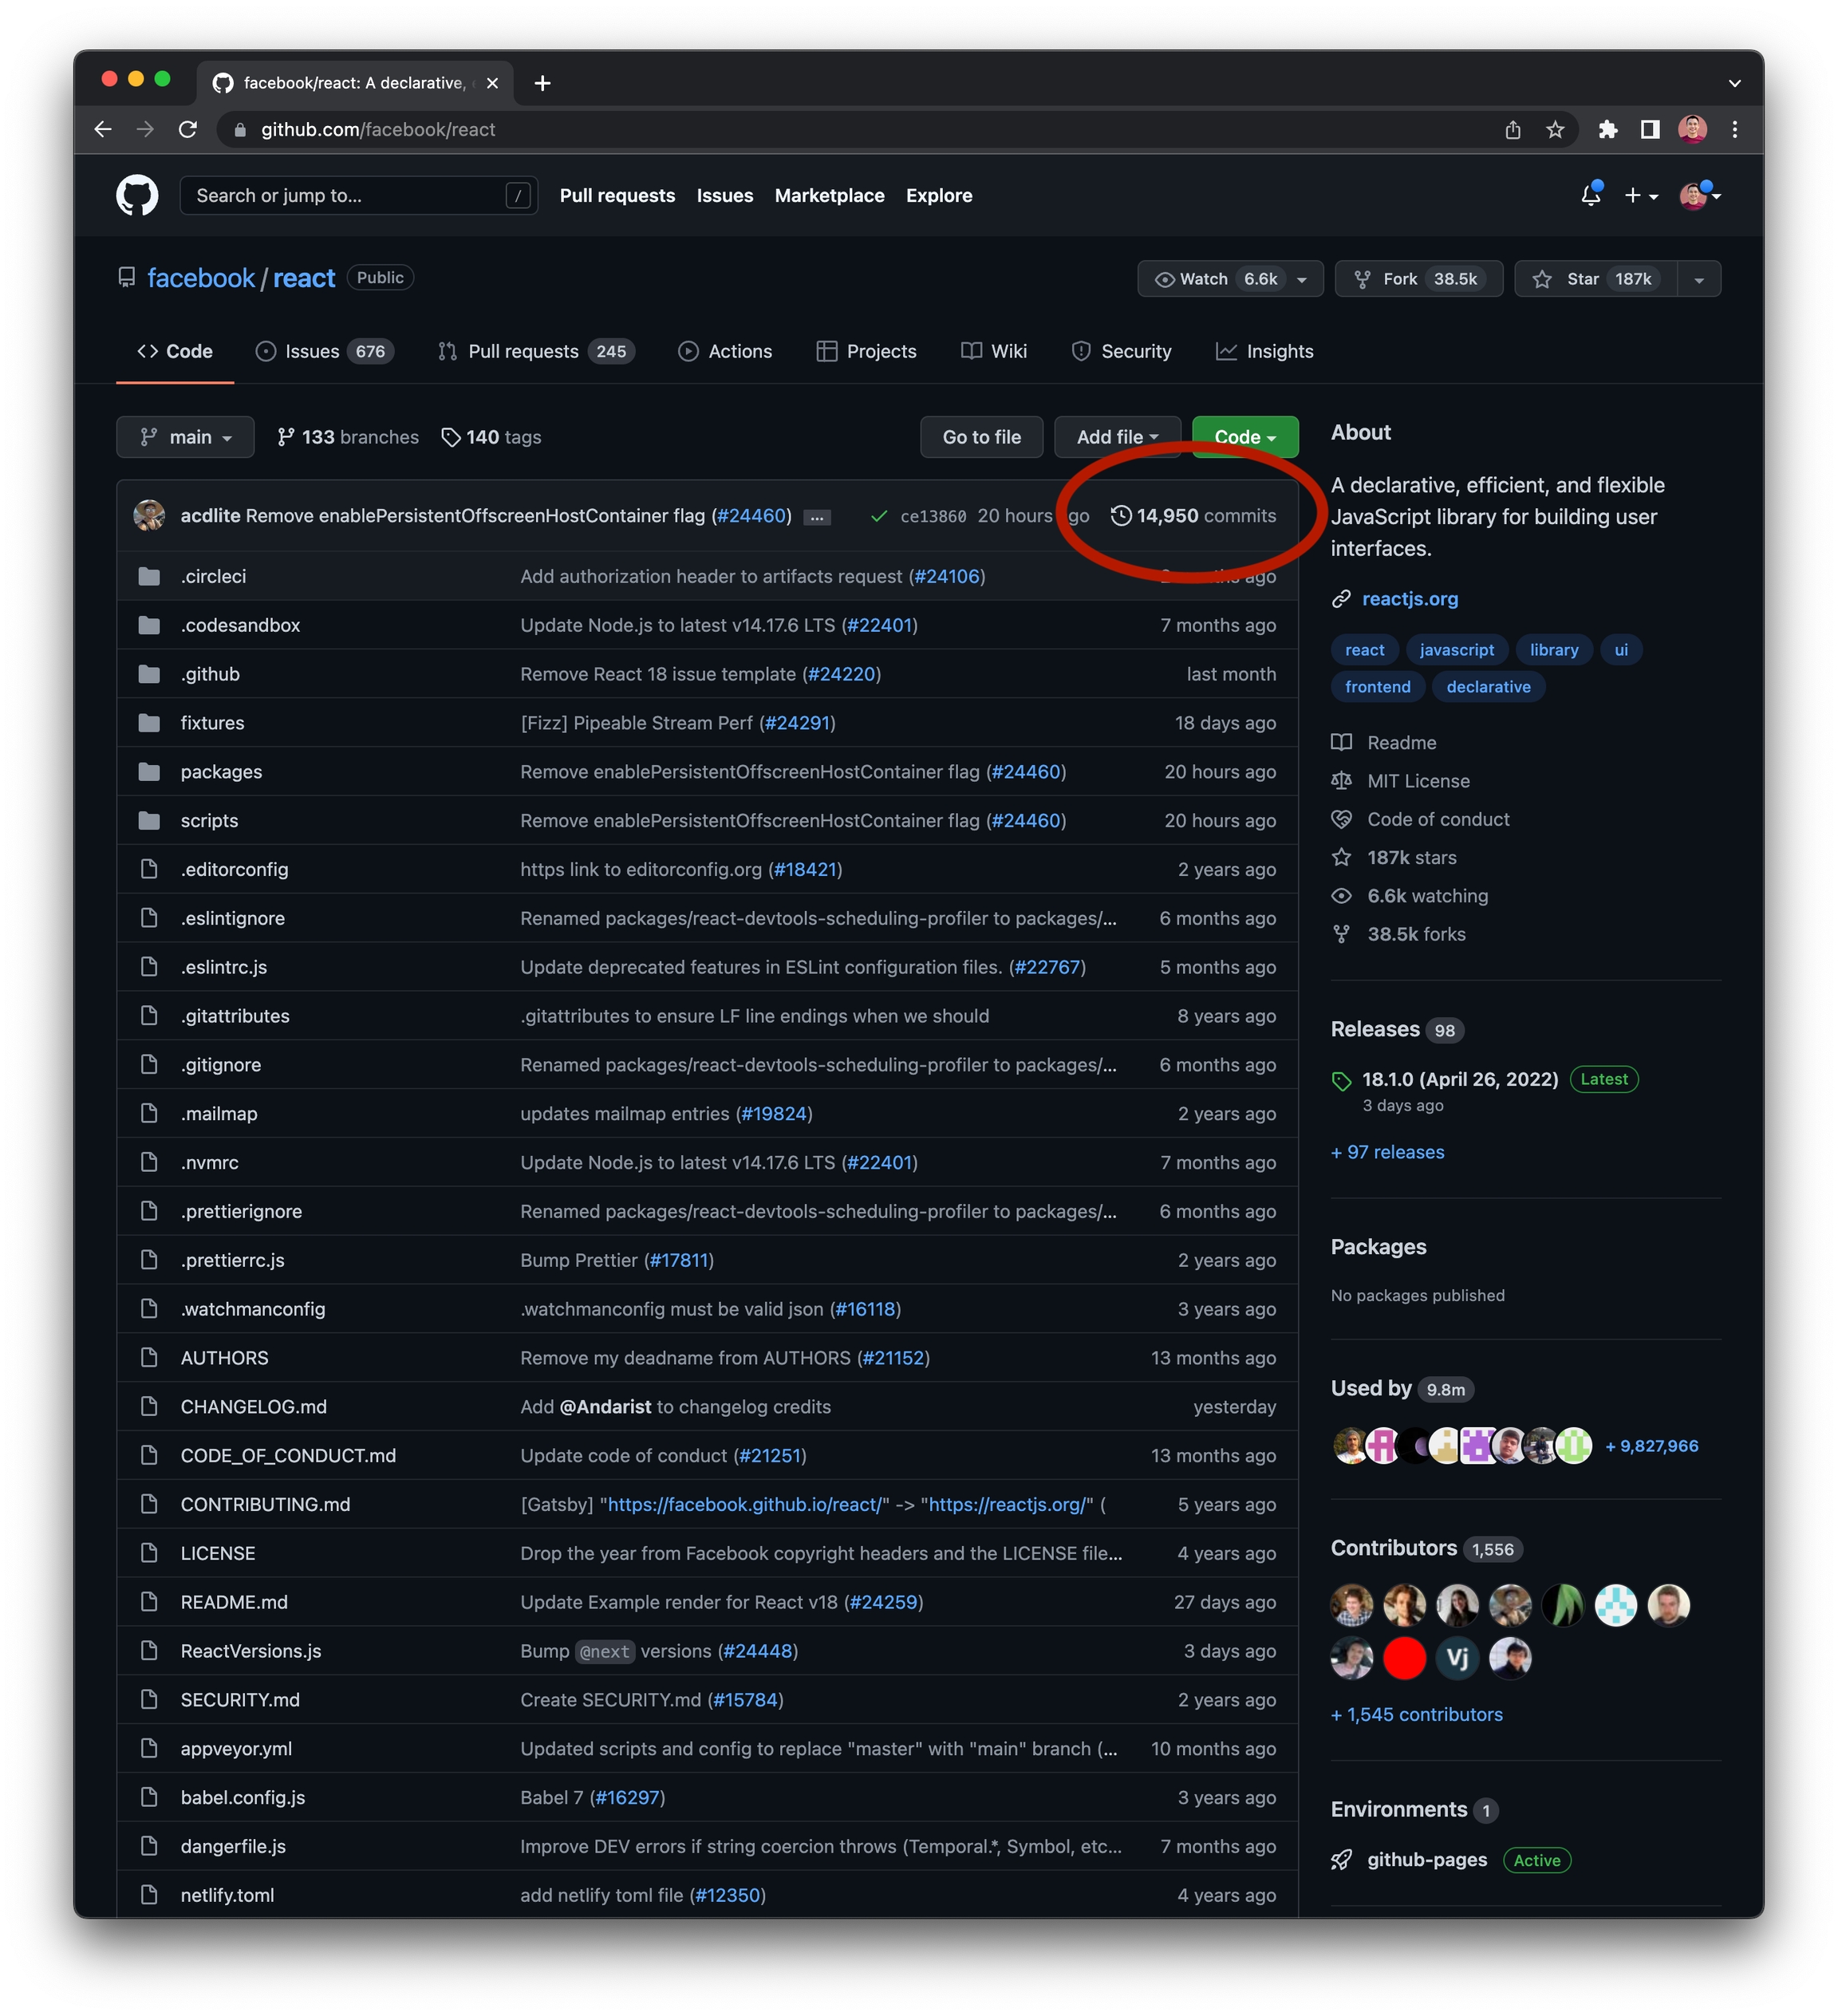View 14,950 commits history
Screen dimensions: 1838x2016
point(1193,516)
